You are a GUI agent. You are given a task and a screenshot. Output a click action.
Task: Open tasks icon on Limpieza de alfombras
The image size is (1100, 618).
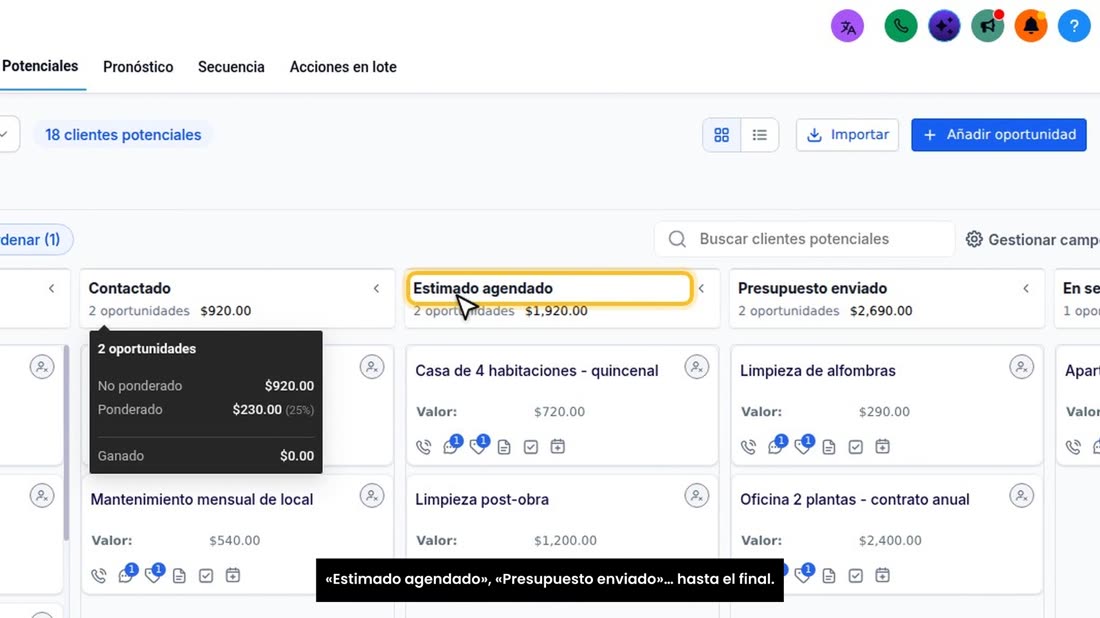coord(856,447)
